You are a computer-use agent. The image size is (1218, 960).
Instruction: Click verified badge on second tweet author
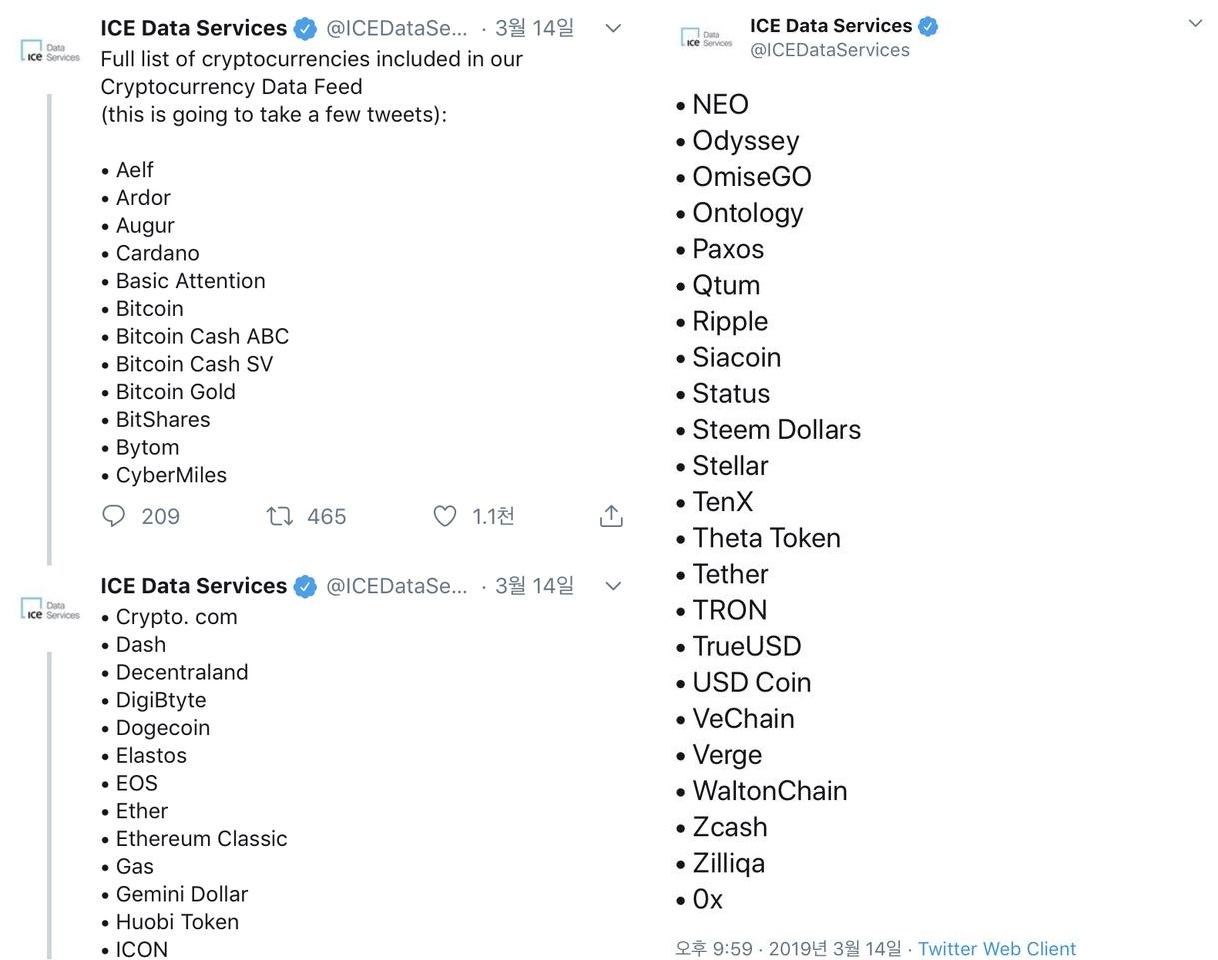(305, 586)
